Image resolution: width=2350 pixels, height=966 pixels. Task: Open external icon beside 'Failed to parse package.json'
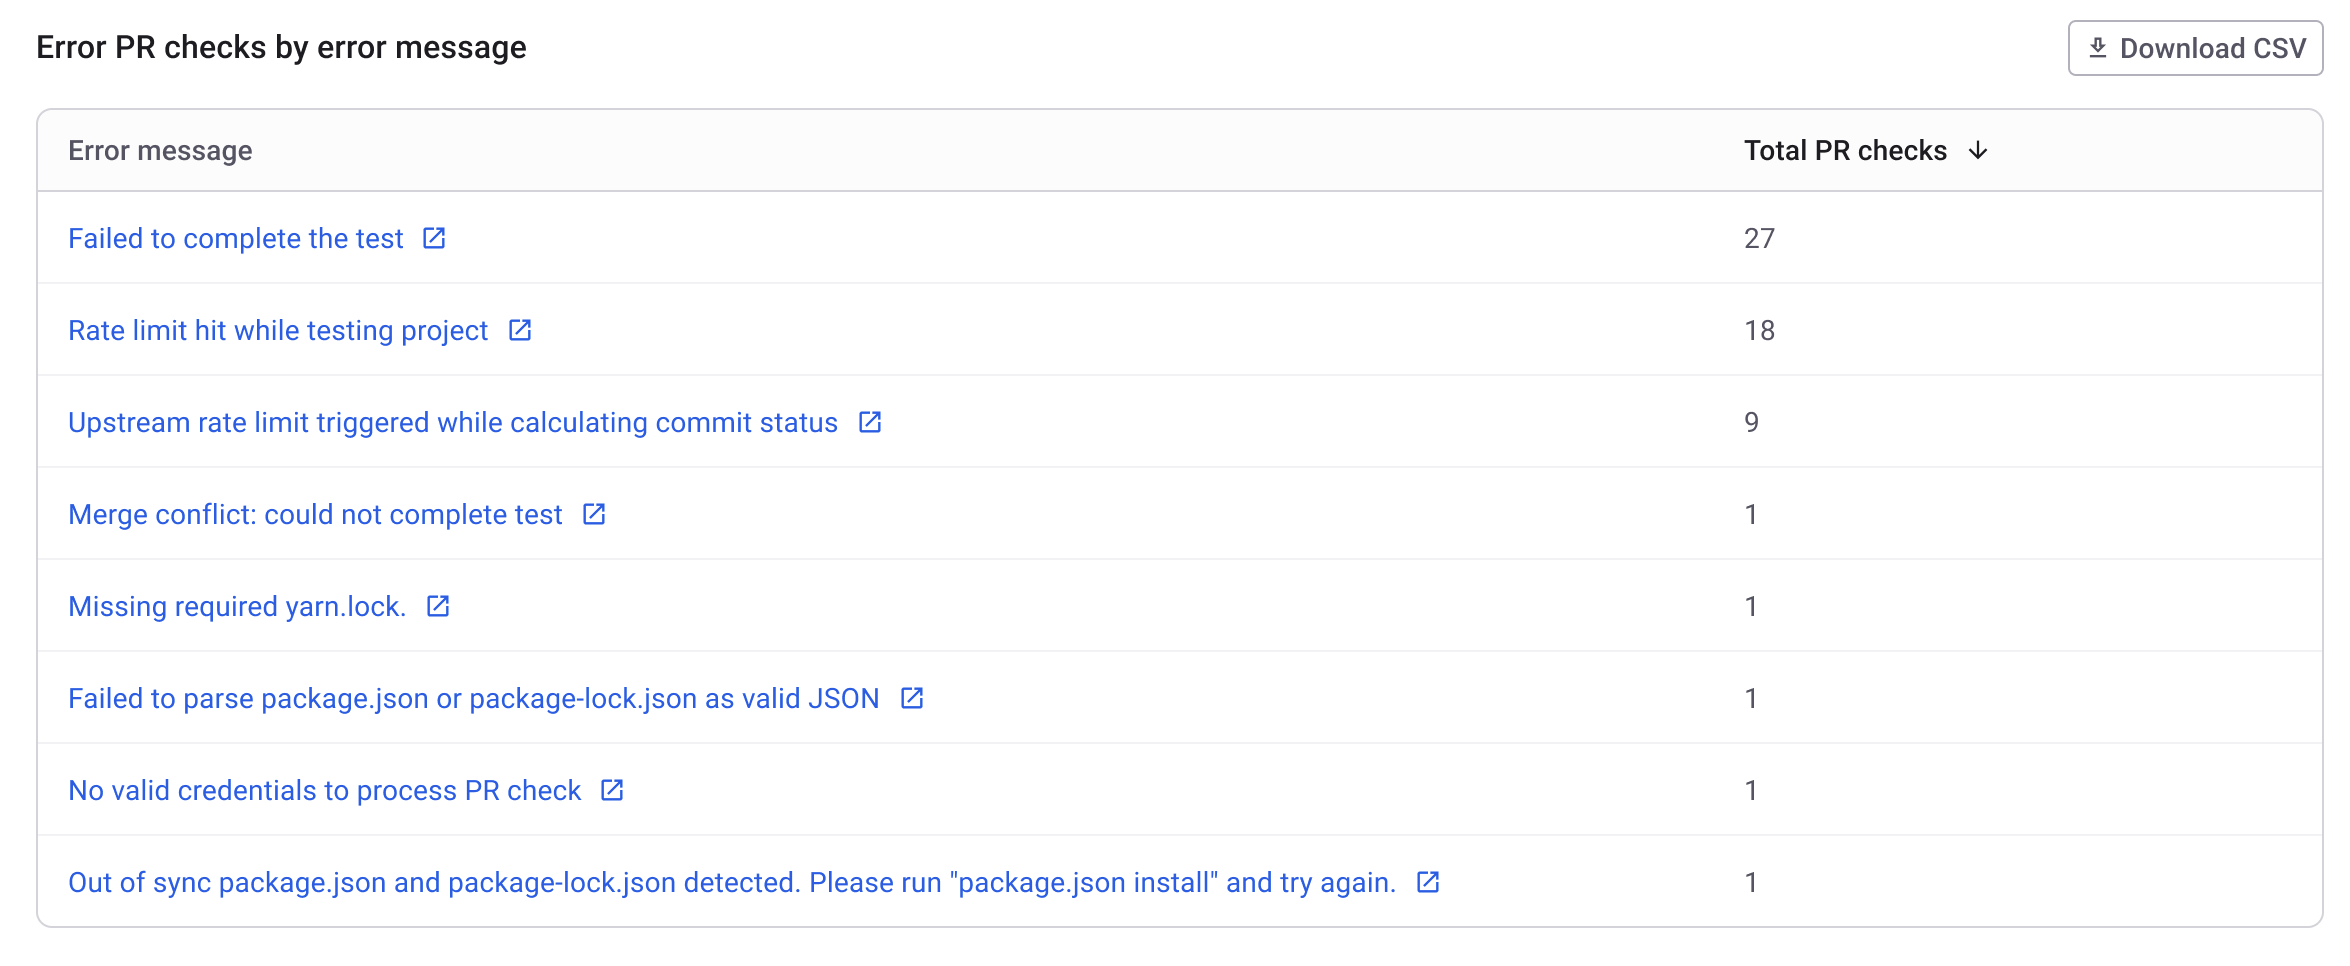tap(912, 698)
